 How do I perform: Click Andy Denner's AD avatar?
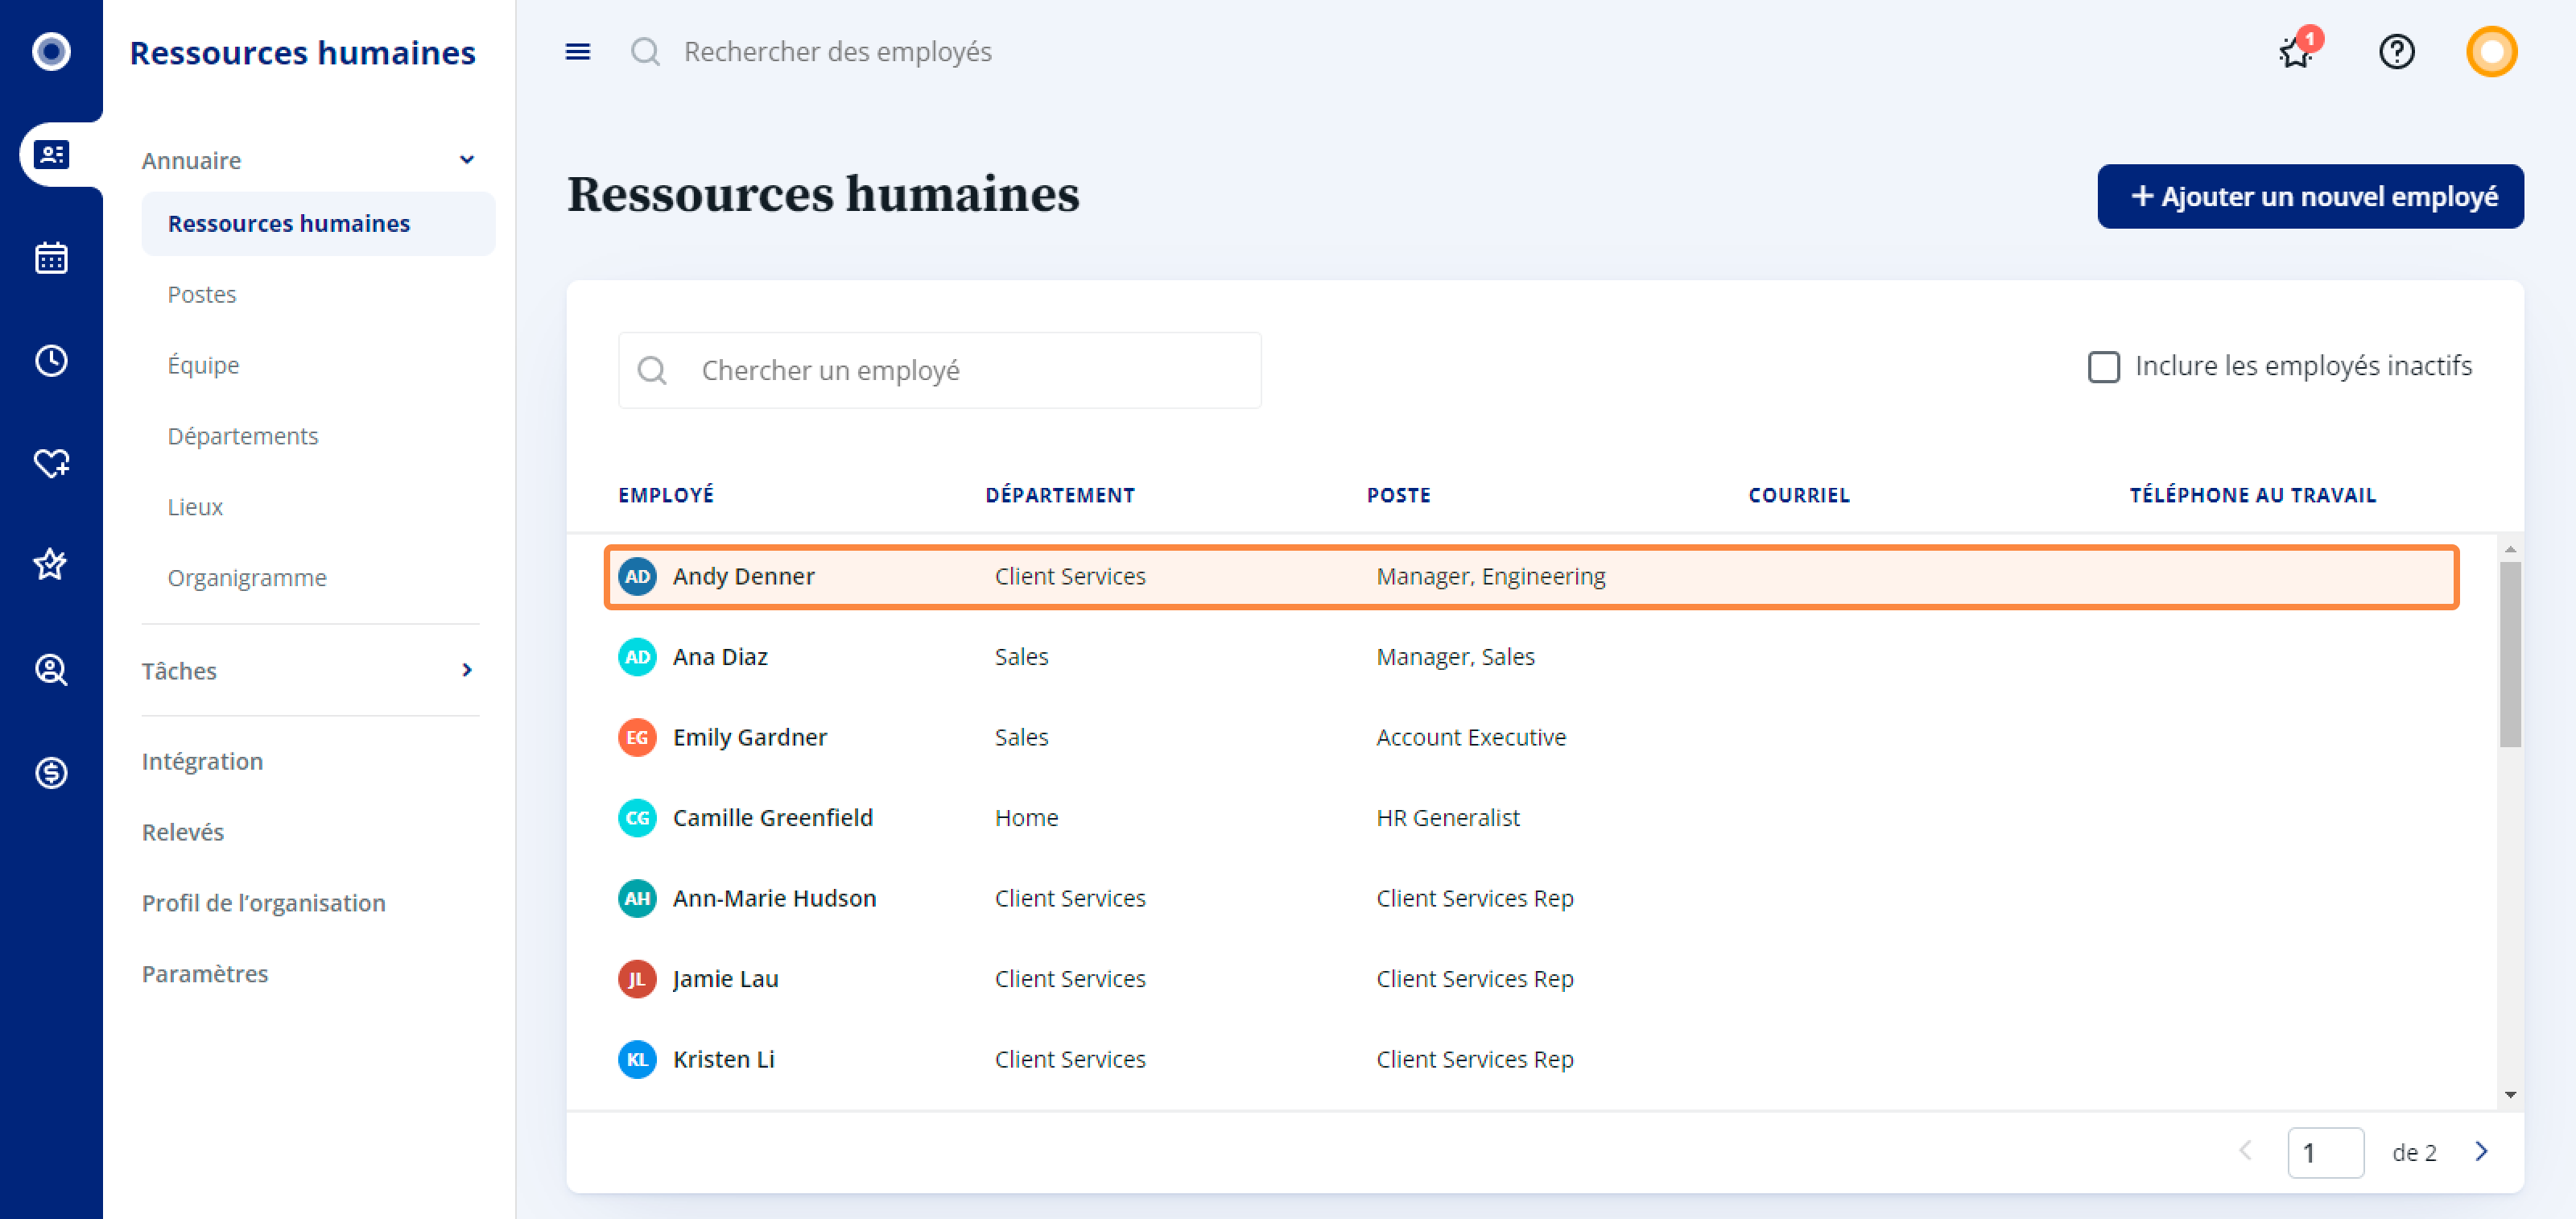coord(637,576)
